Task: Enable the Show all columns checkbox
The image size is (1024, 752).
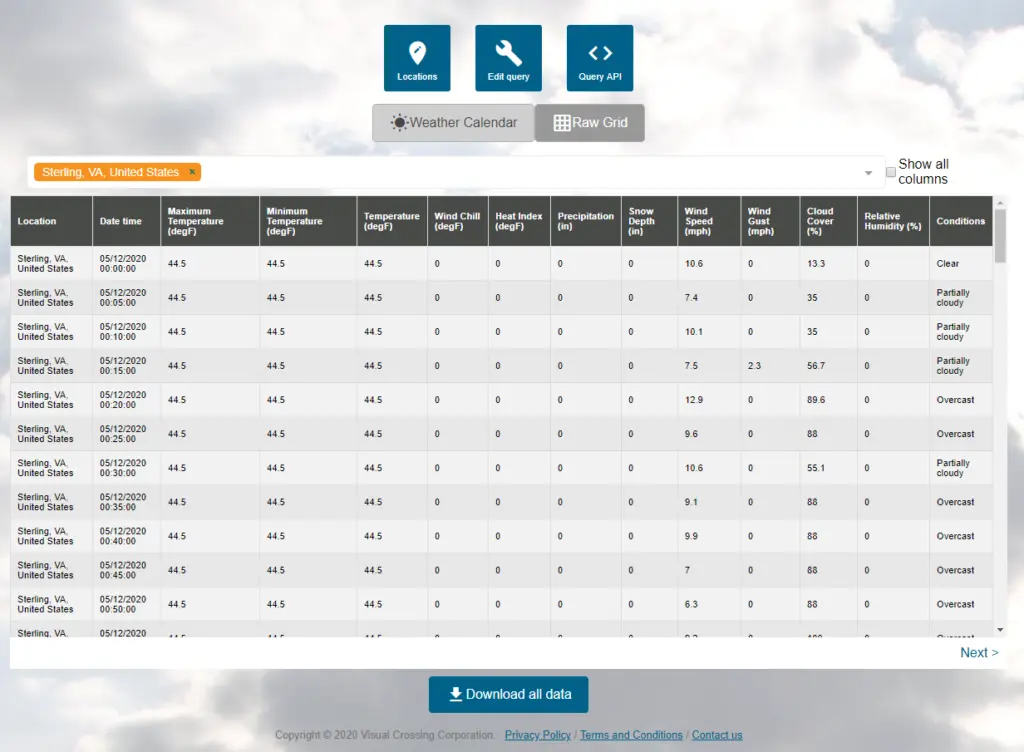Action: coord(891,172)
